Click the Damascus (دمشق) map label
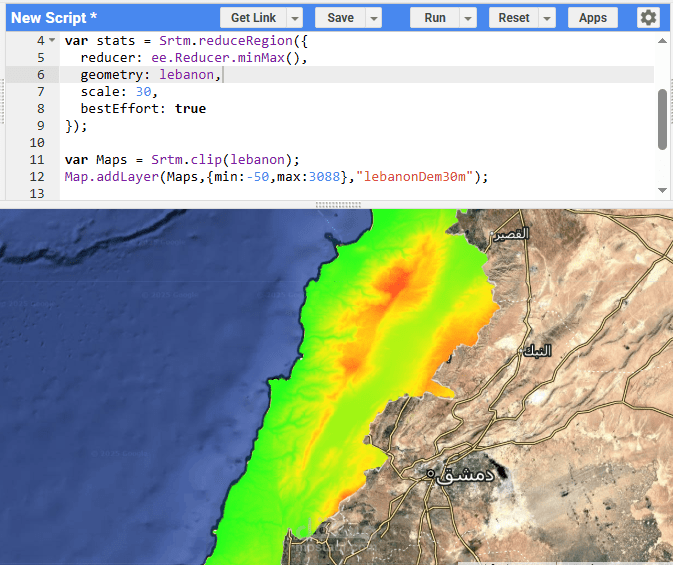 click(x=466, y=475)
